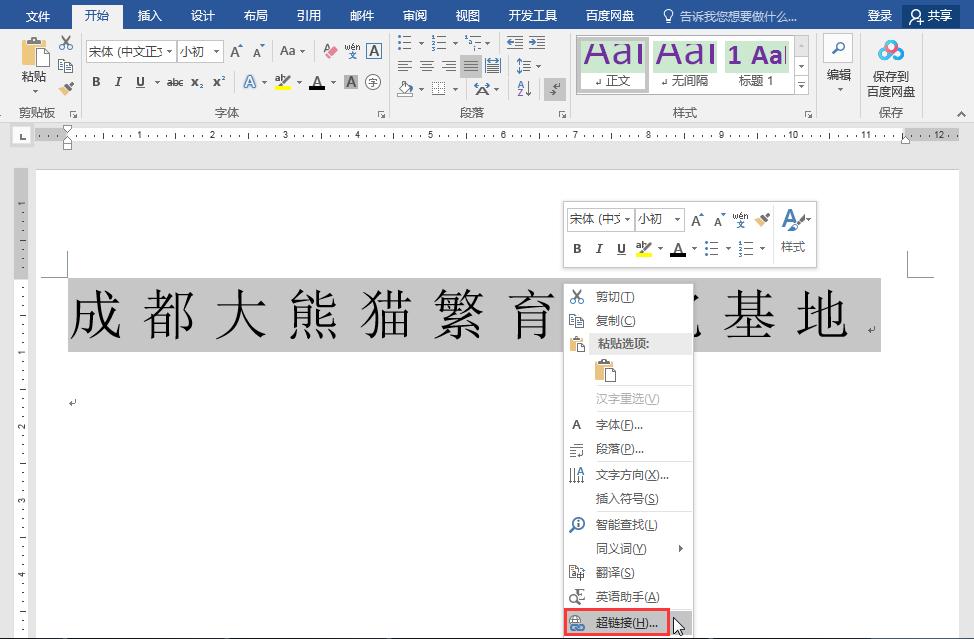Enable superscript formatting in the Font group
The image size is (974, 639).
click(x=219, y=83)
